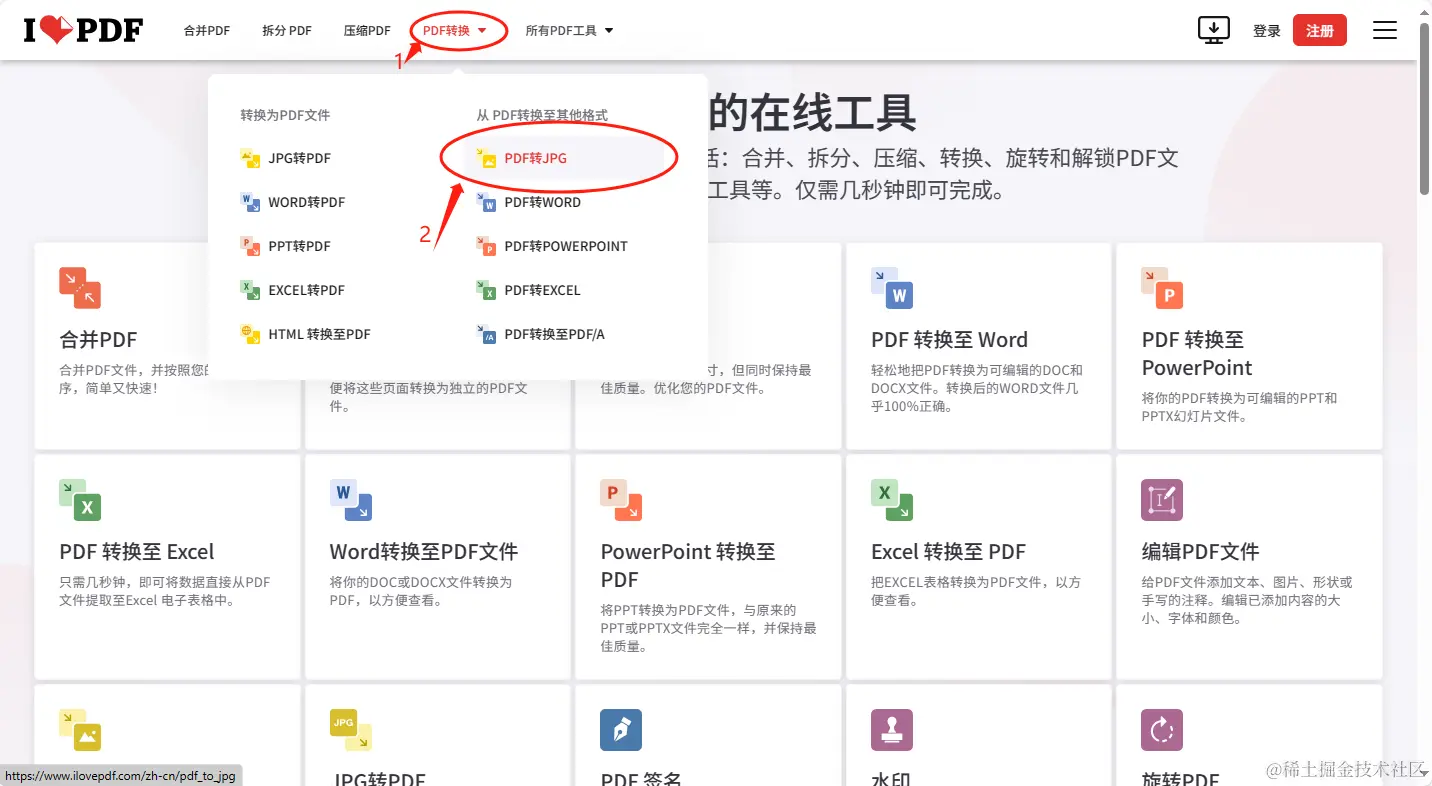Open the Word转换至PDF文件 card title
1432x786 pixels.
coord(424,552)
